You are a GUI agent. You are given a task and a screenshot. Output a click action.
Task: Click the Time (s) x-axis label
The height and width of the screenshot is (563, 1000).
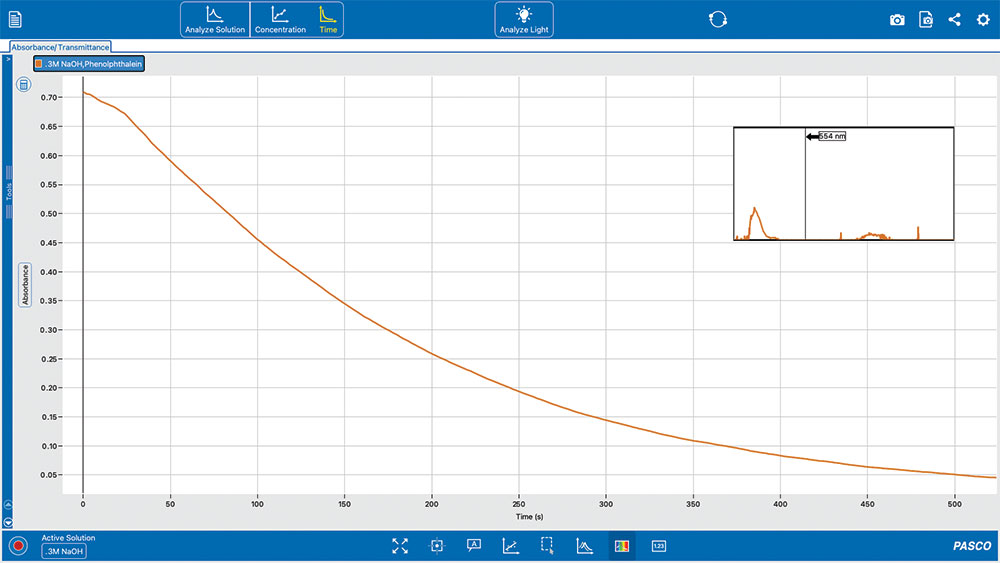[529, 516]
